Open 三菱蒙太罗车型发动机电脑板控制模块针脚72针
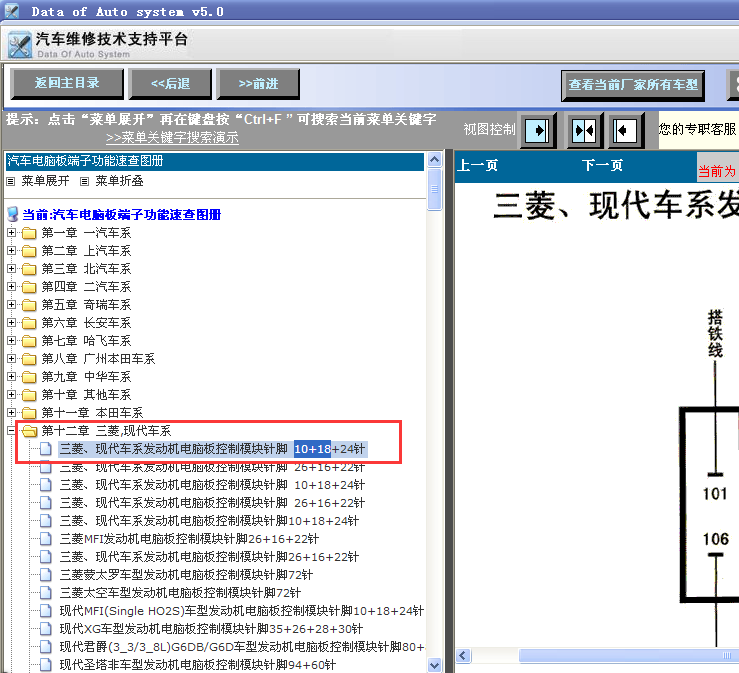Viewport: 739px width, 673px height. point(186,575)
